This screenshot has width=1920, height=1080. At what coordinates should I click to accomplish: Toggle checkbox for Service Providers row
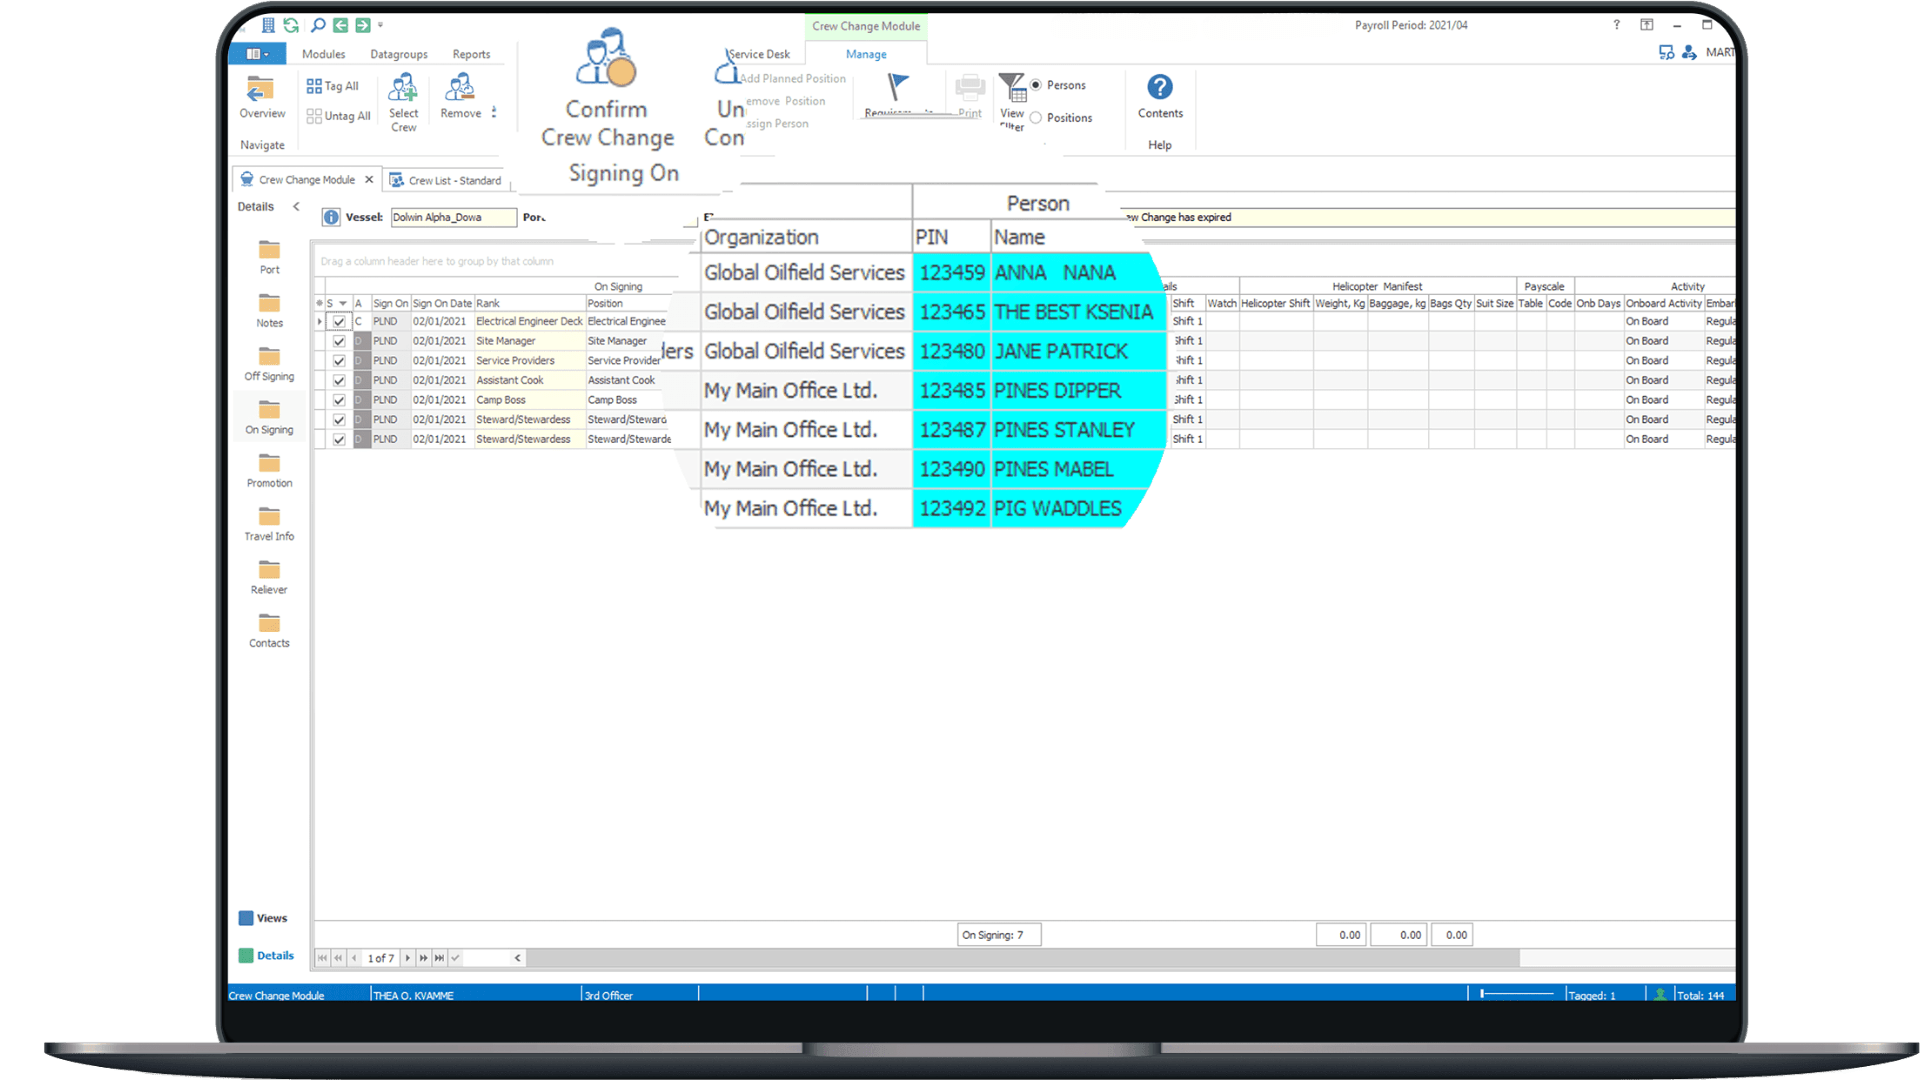[x=339, y=361]
